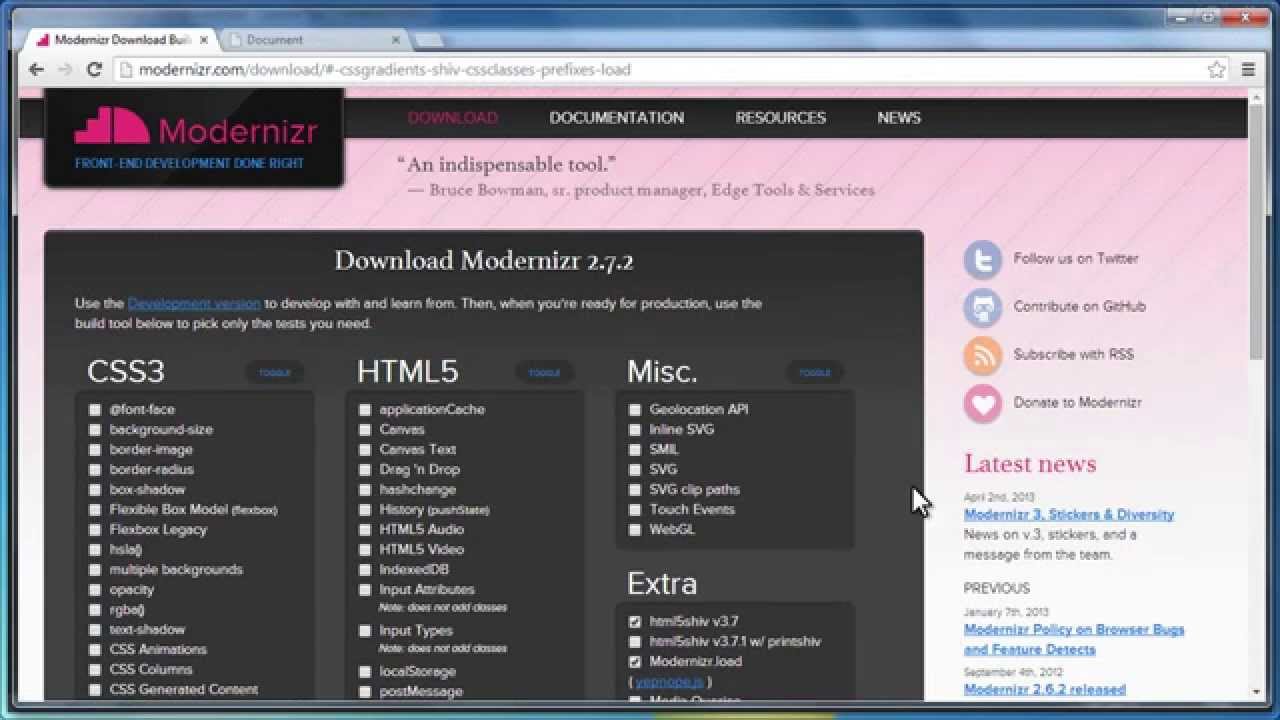Viewport: 1280px width, 720px height.
Task: Click the GitHub octocat icon
Action: [983, 307]
